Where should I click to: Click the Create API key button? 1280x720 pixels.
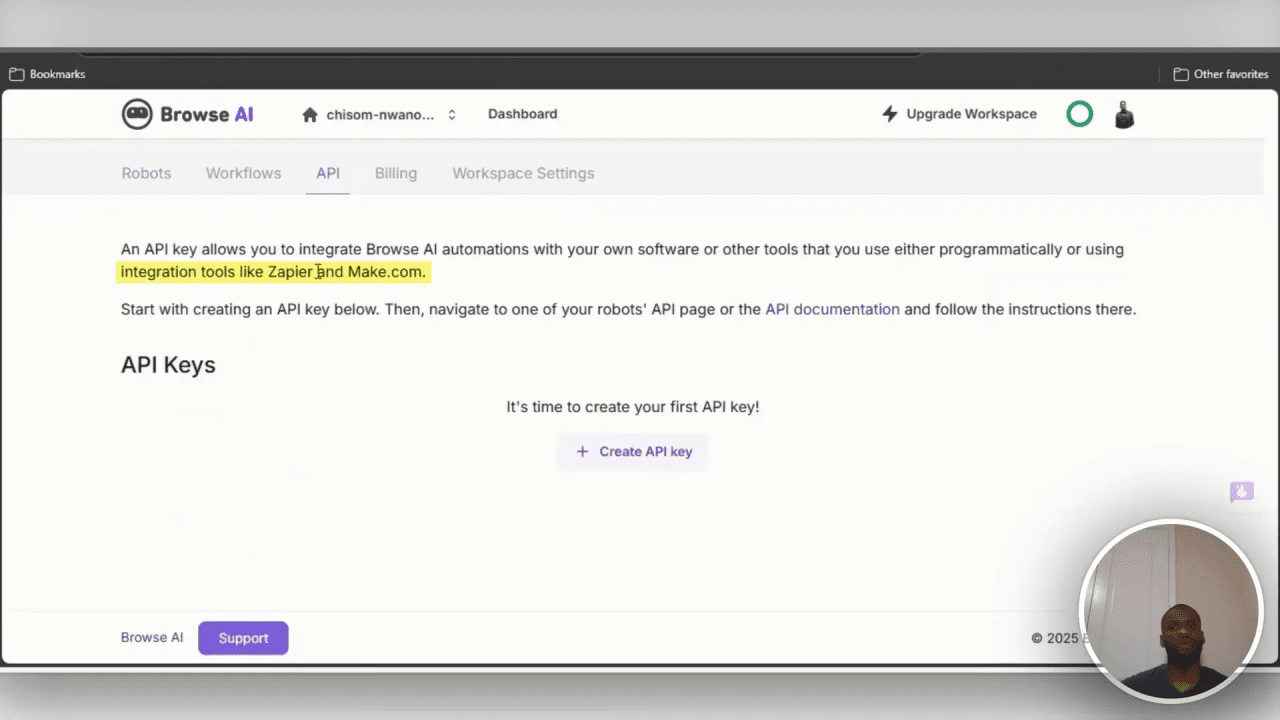[x=633, y=451]
